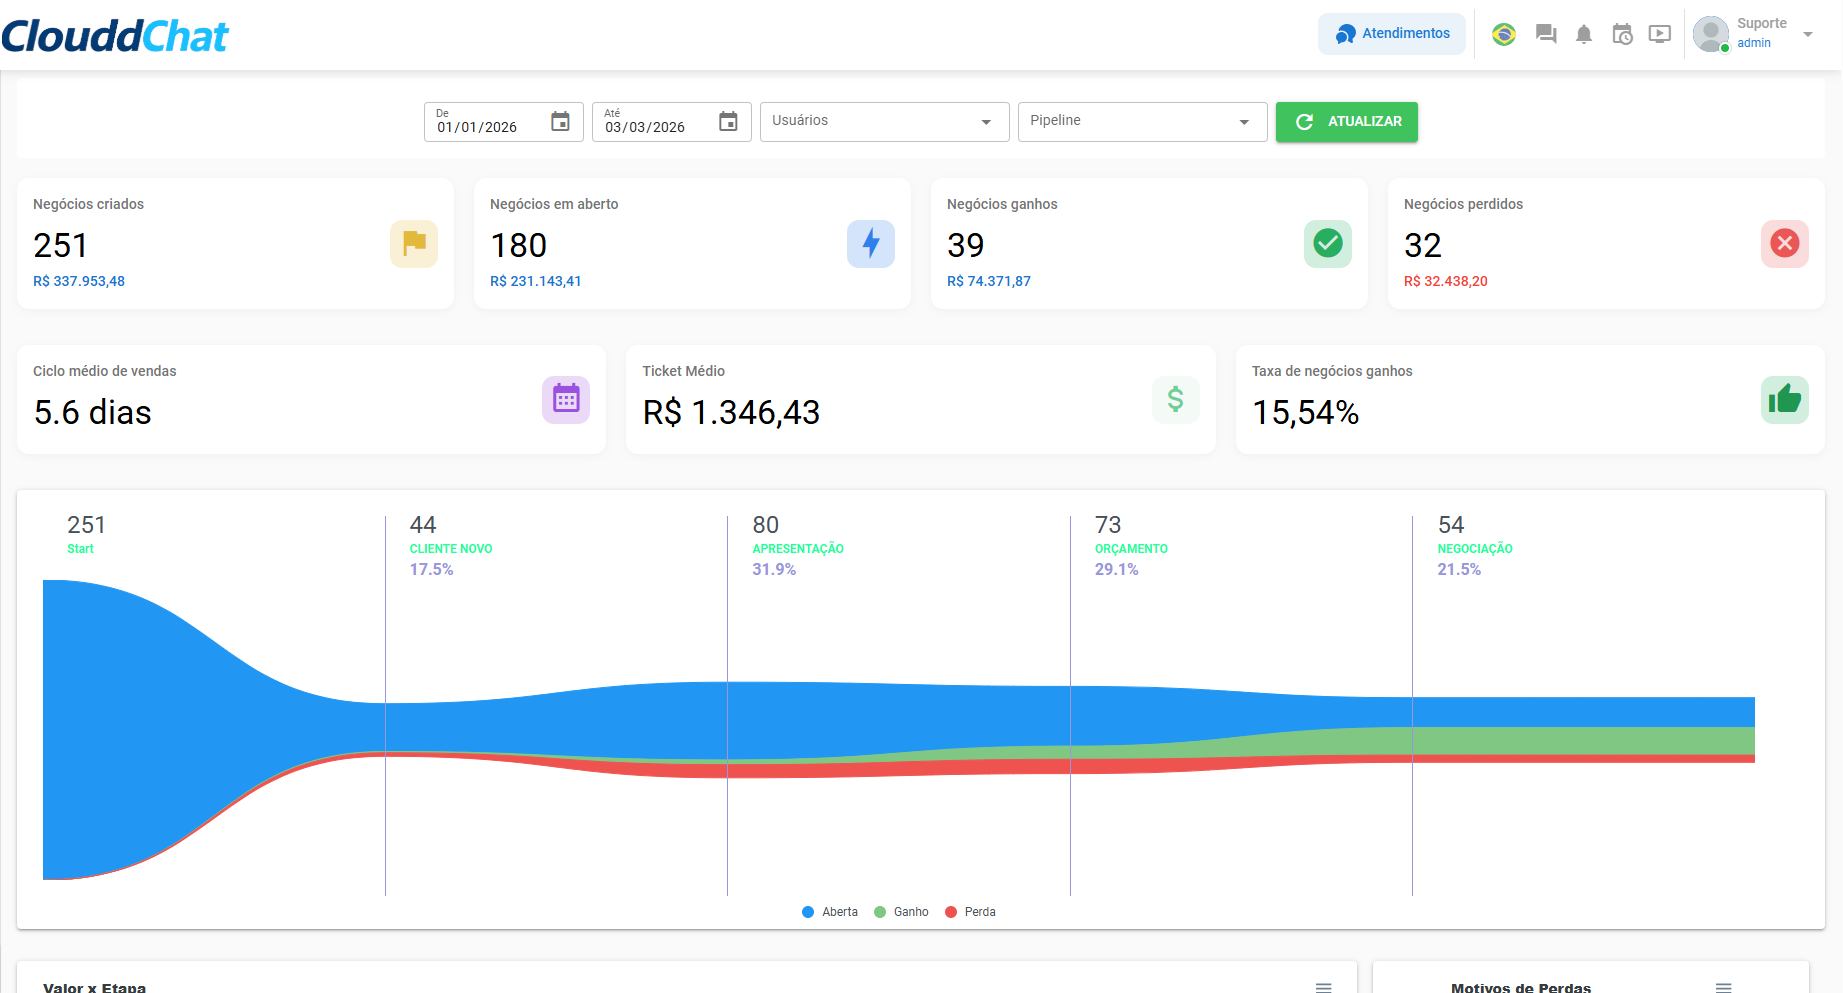Open the notifications bell icon
The width and height of the screenshot is (1843, 993).
point(1584,33)
